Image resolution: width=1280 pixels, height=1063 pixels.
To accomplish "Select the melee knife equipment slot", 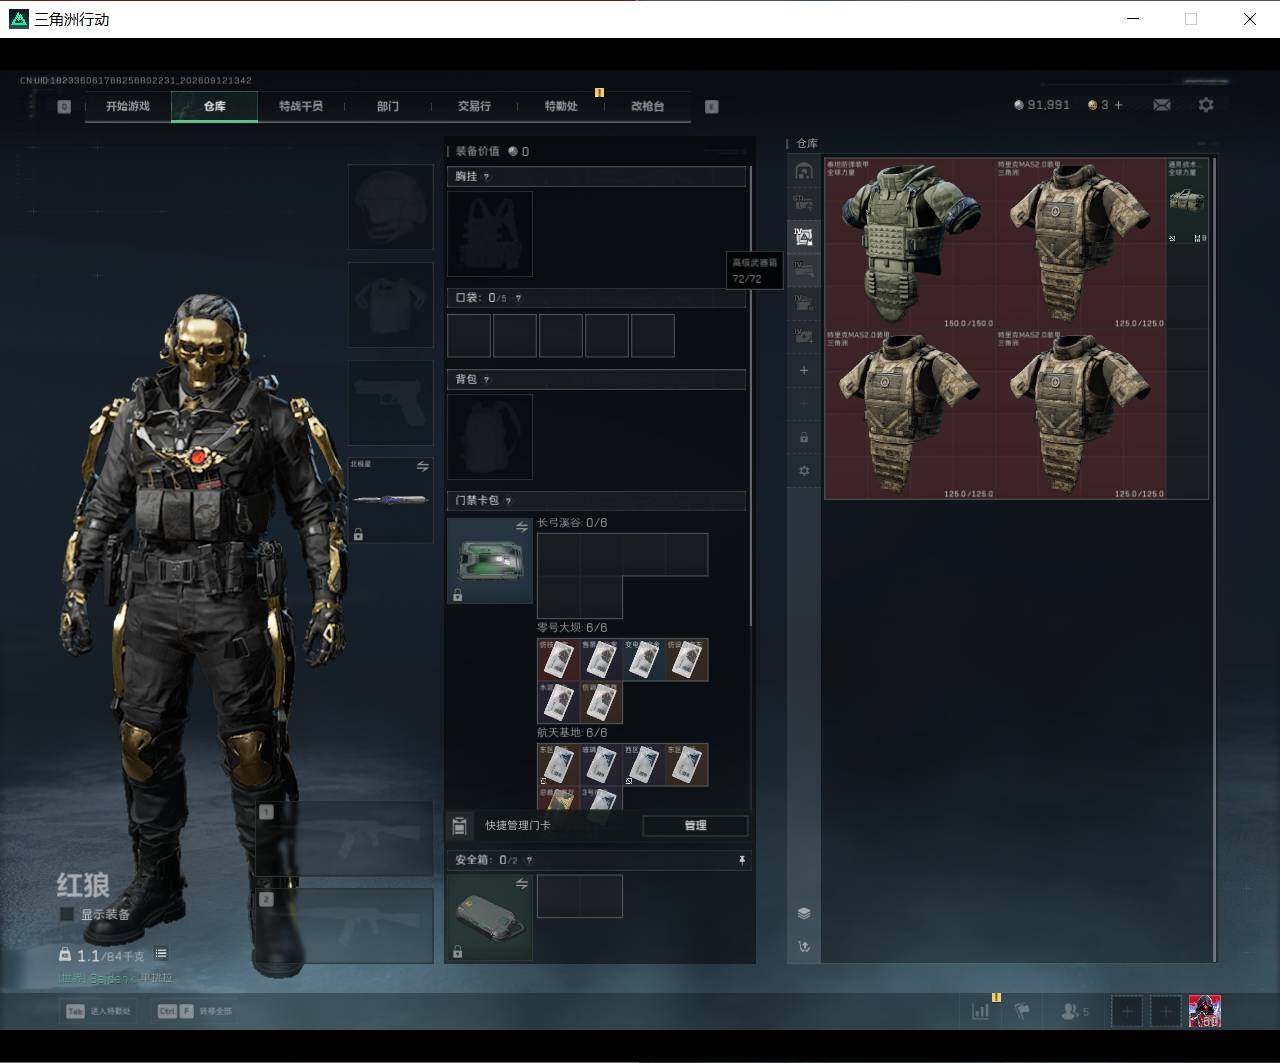I will (390, 500).
